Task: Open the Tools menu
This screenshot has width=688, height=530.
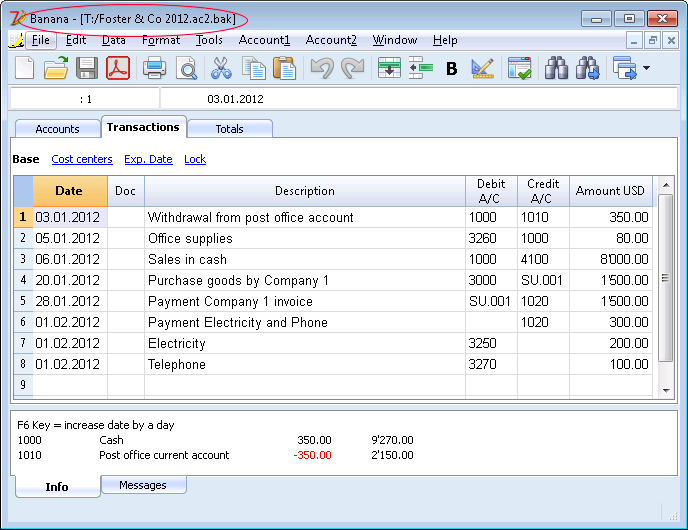Action: coord(209,40)
